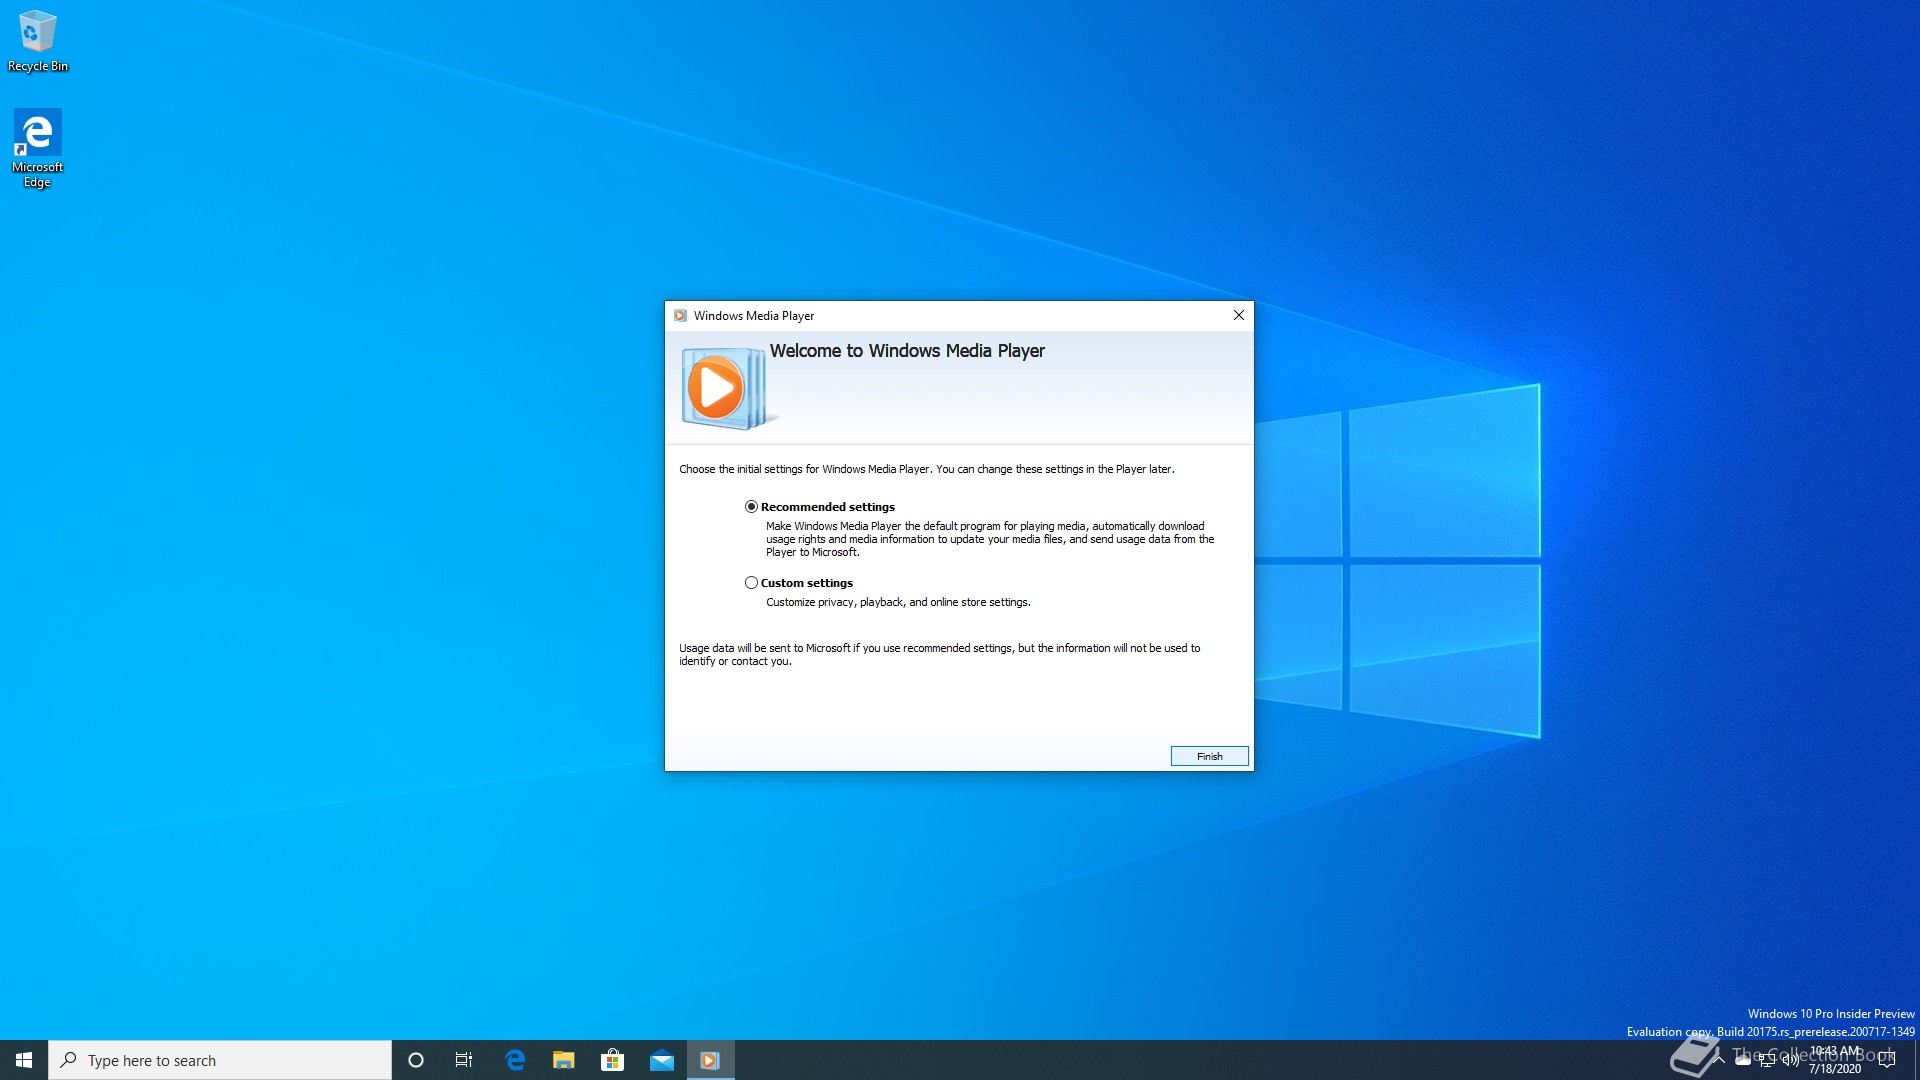Expand the hidden system tray icons
Image resolution: width=1920 pixels, height=1080 pixels.
coord(1719,1060)
